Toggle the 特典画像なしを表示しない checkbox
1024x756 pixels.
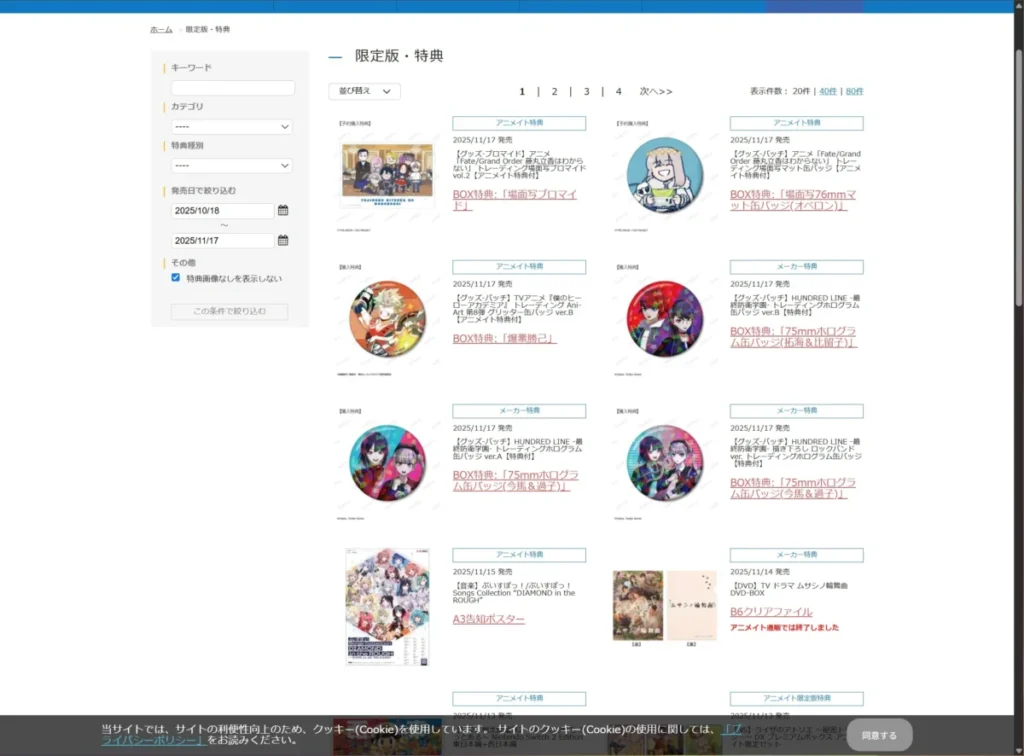pyautogui.click(x=176, y=278)
